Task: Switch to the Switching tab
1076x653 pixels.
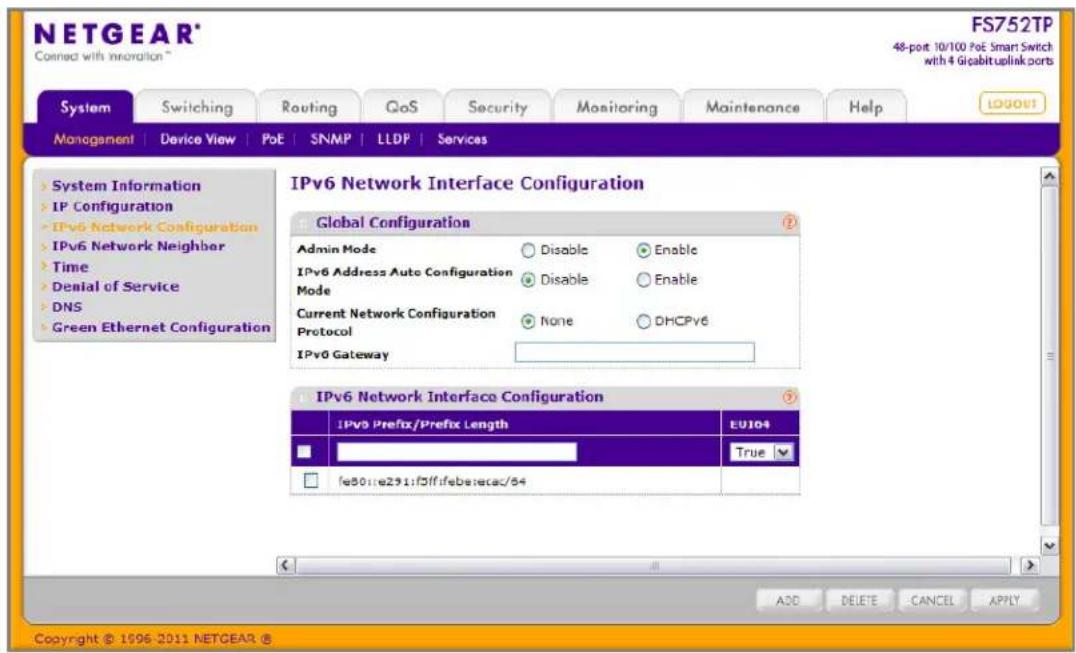Action: (197, 107)
